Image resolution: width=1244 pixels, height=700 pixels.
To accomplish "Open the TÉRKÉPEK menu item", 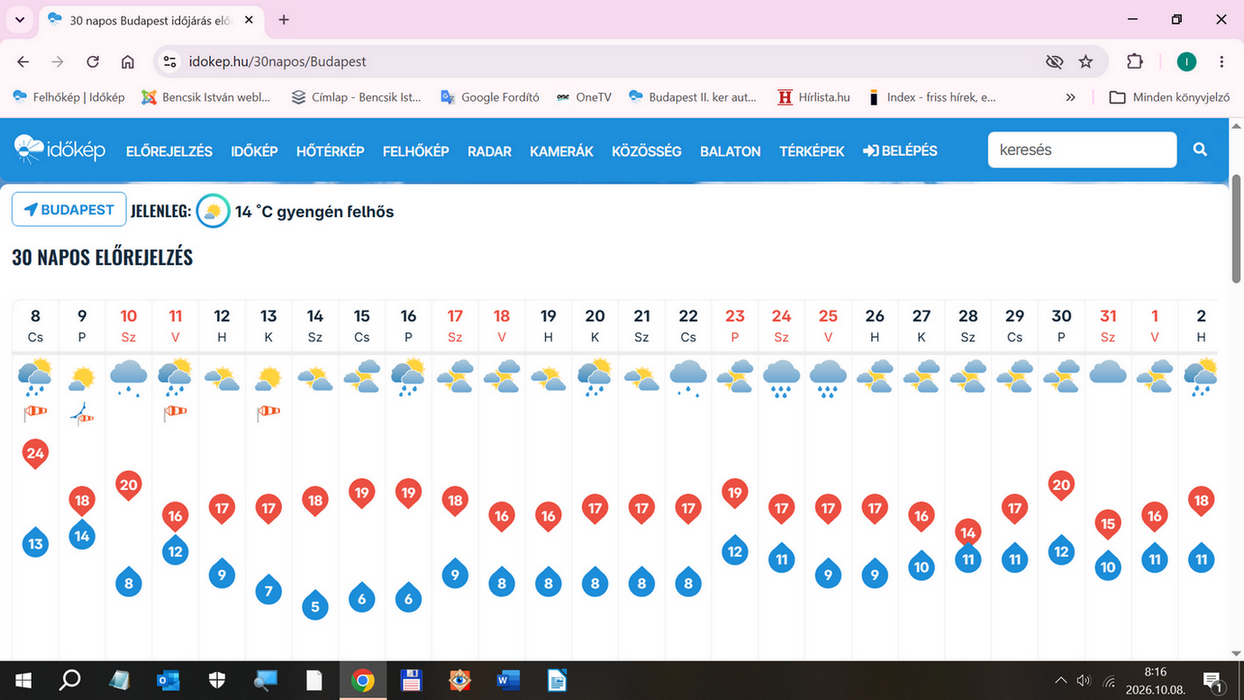I will [812, 151].
